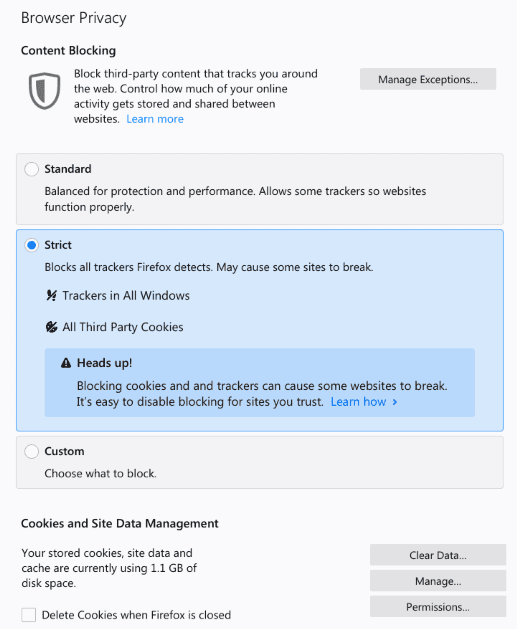The height and width of the screenshot is (629, 517).
Task: Click the Content Blocking shield icon
Action: point(44,91)
